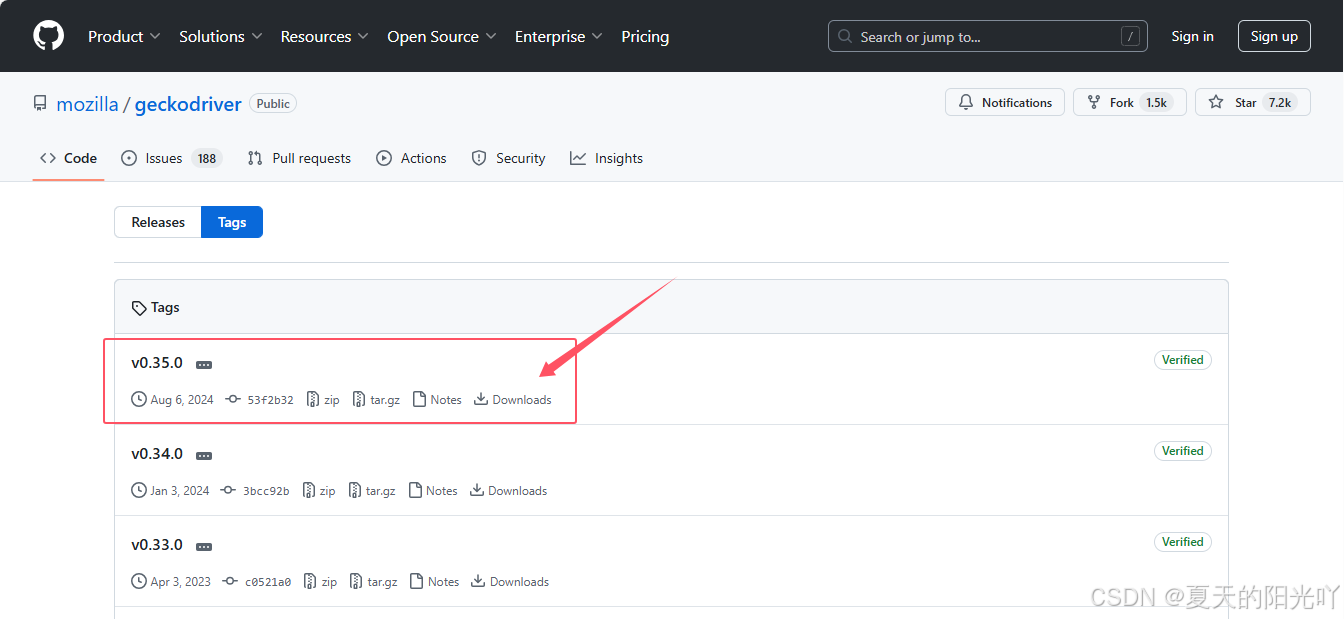Viewport: 1344px width, 619px height.
Task: Open the Security tab
Action: pyautogui.click(x=508, y=158)
